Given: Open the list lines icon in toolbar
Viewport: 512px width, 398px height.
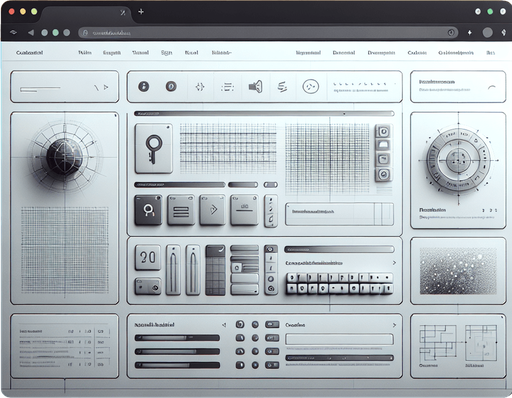Looking at the screenshot, I should 227,87.
